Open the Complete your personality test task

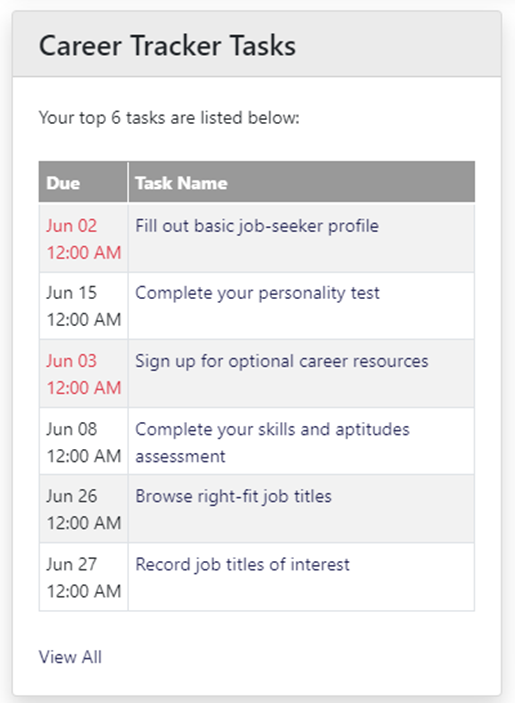click(257, 293)
